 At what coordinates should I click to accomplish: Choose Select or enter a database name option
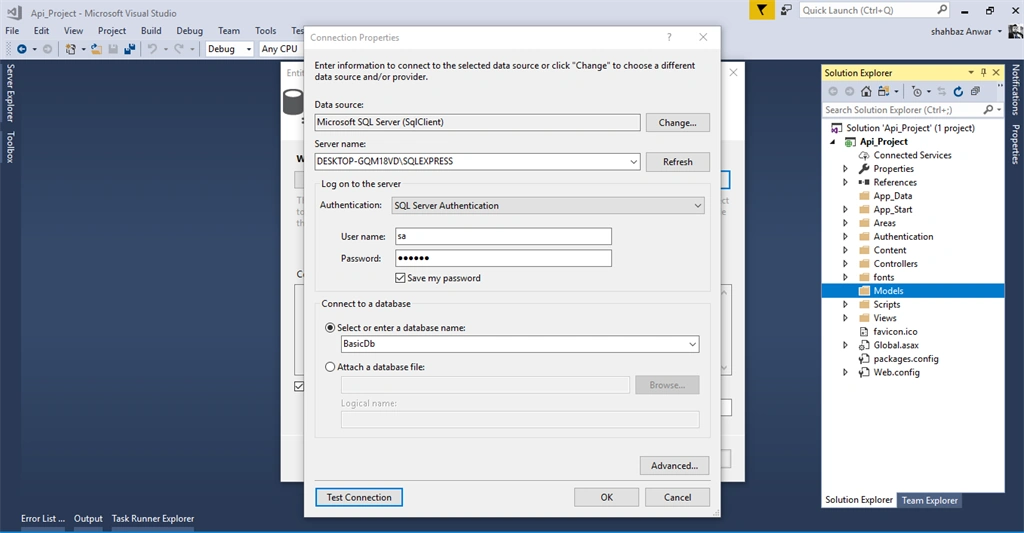click(330, 328)
